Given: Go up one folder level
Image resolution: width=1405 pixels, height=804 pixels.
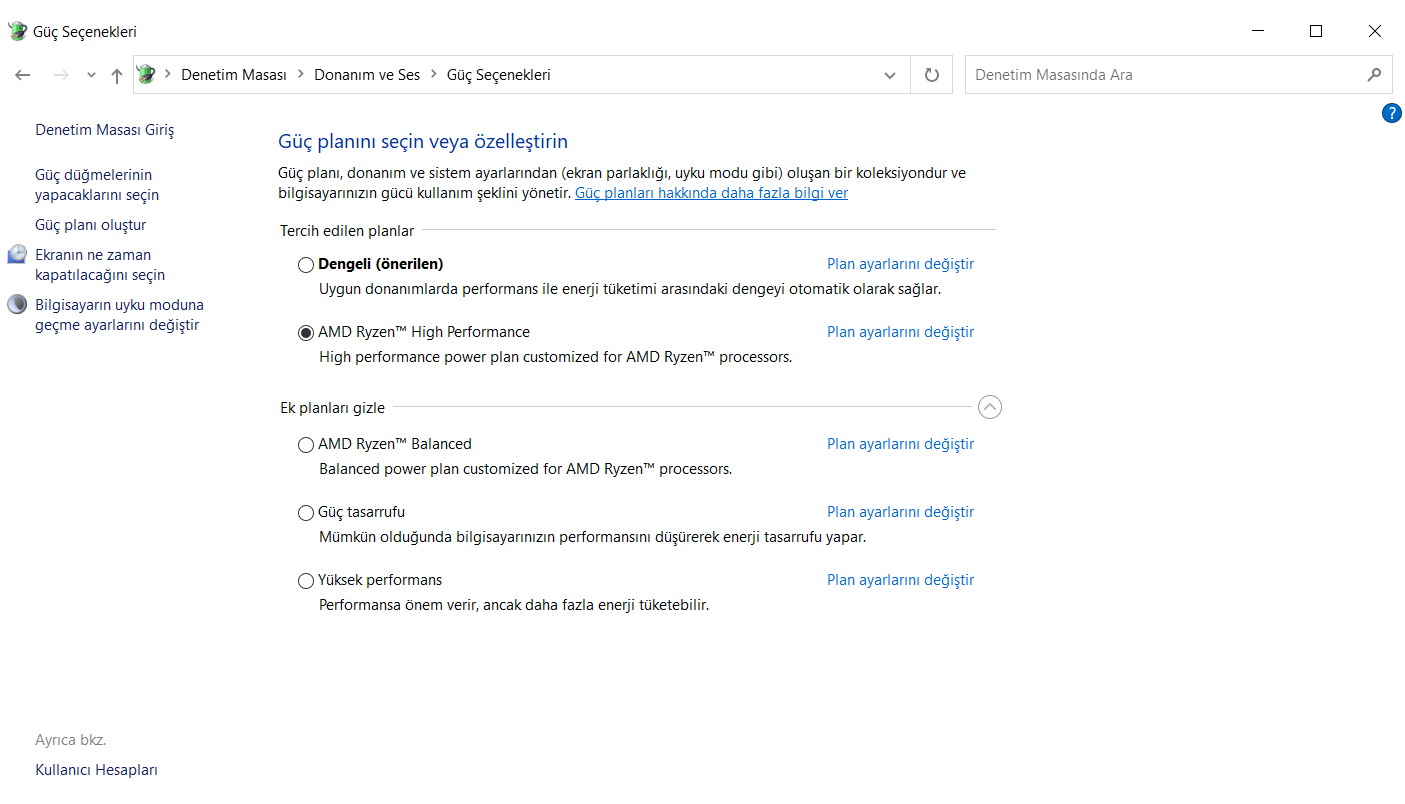Looking at the screenshot, I should tap(117, 75).
